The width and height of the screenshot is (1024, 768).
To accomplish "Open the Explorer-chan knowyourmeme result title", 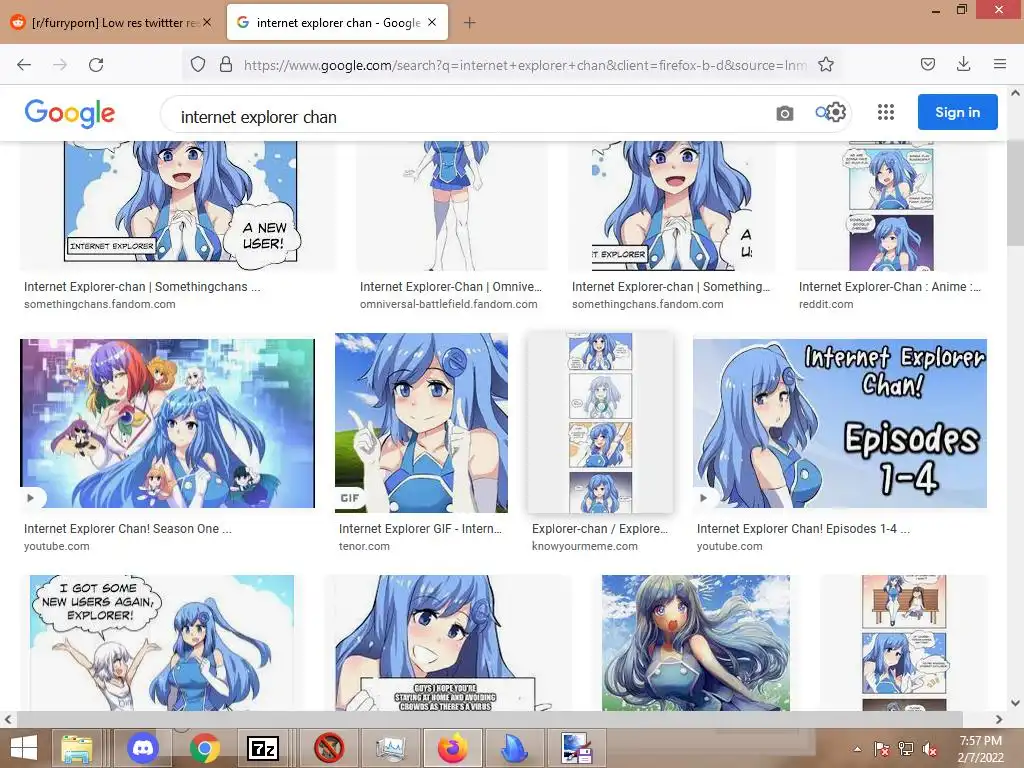I will point(600,529).
